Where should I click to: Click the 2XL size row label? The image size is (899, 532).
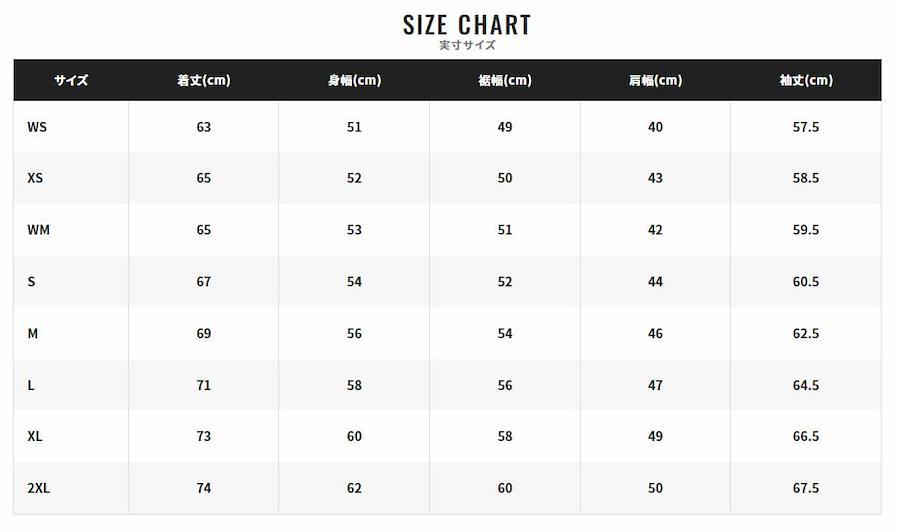point(39,488)
